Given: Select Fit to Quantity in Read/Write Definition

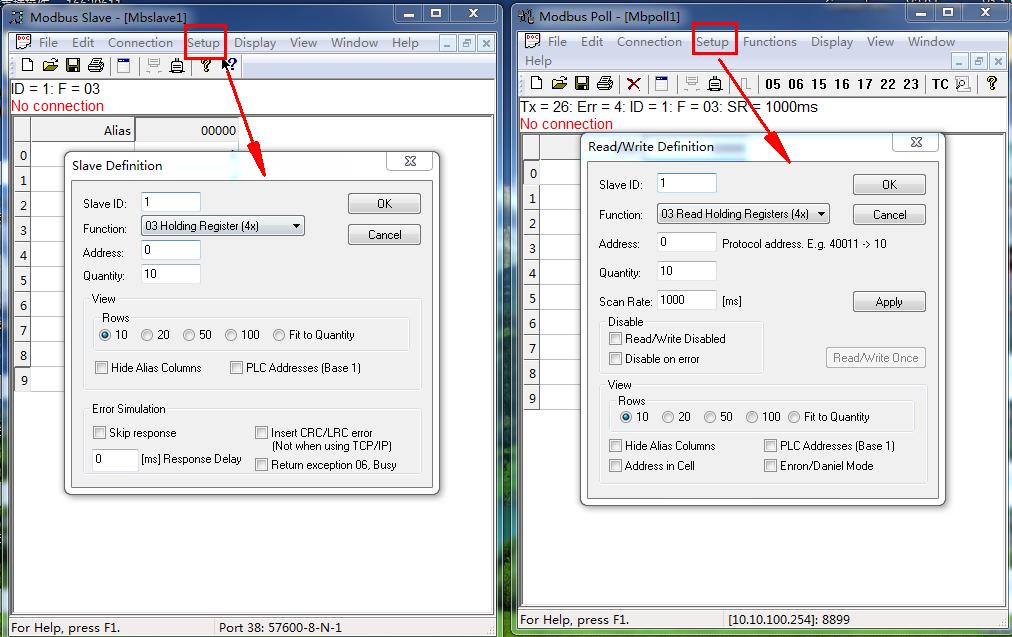Looking at the screenshot, I should [x=794, y=417].
